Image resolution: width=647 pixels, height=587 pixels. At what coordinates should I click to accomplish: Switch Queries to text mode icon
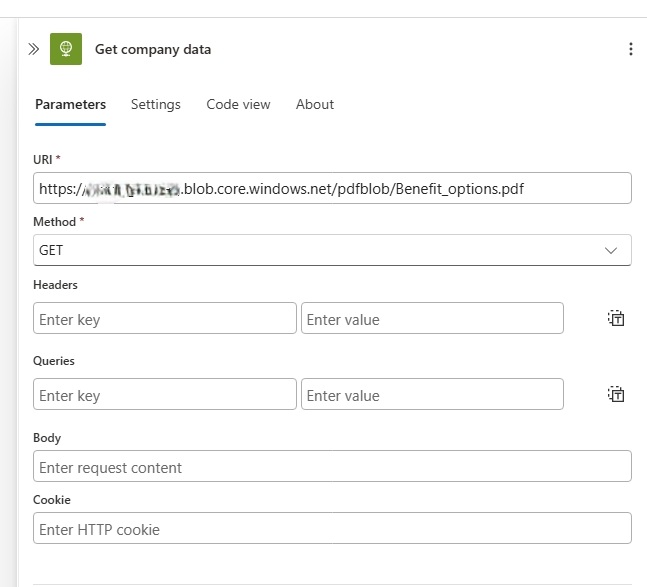point(616,394)
